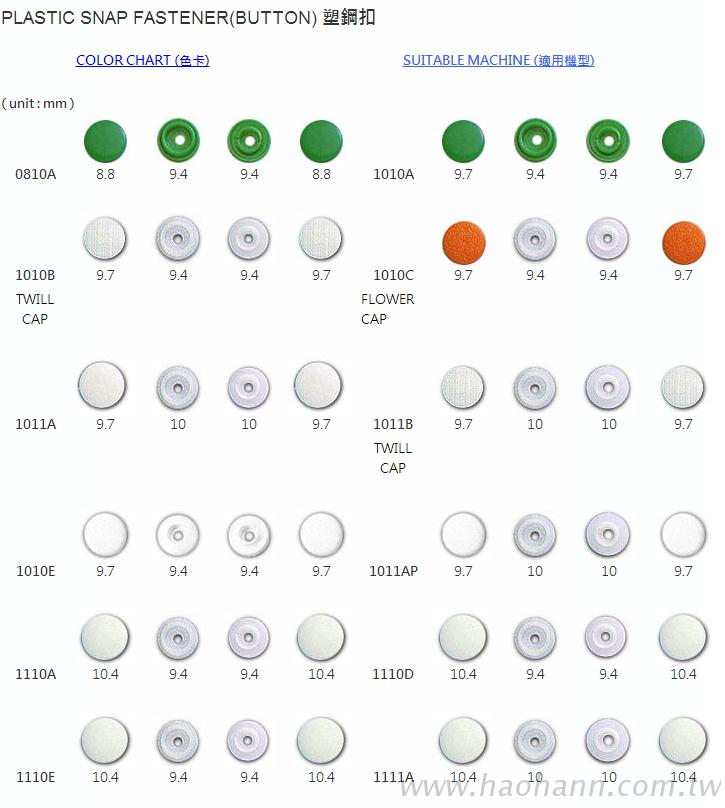Click the Plastic Snap Fastener page heading

[189, 18]
